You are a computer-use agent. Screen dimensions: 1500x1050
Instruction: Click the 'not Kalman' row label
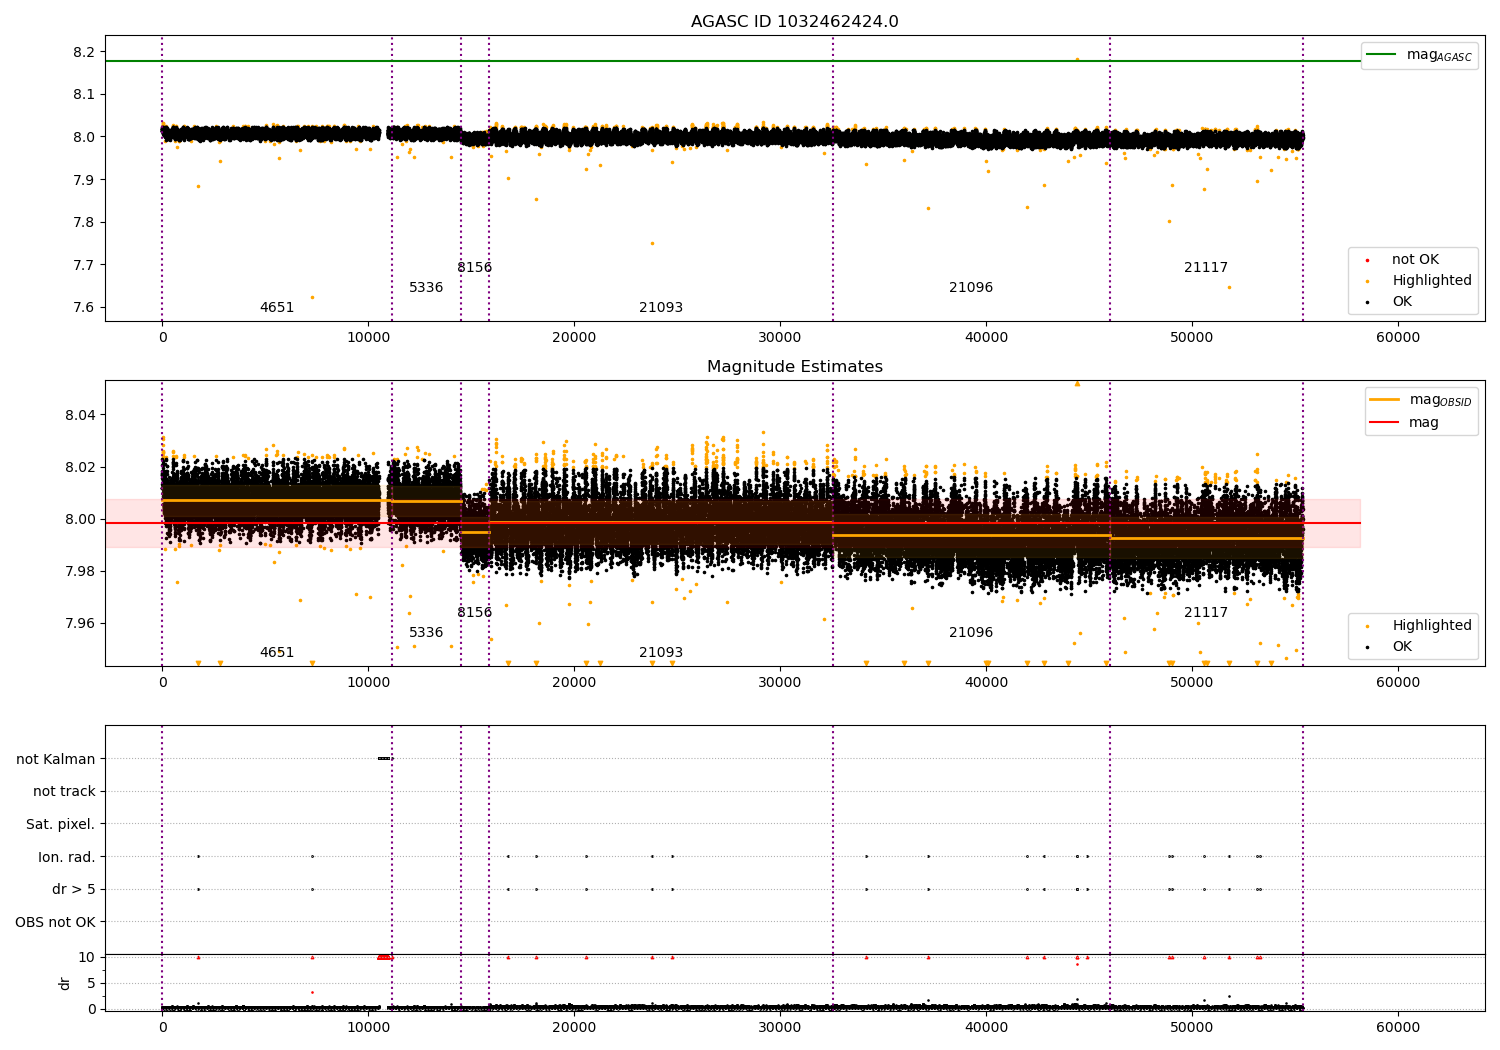(56, 759)
